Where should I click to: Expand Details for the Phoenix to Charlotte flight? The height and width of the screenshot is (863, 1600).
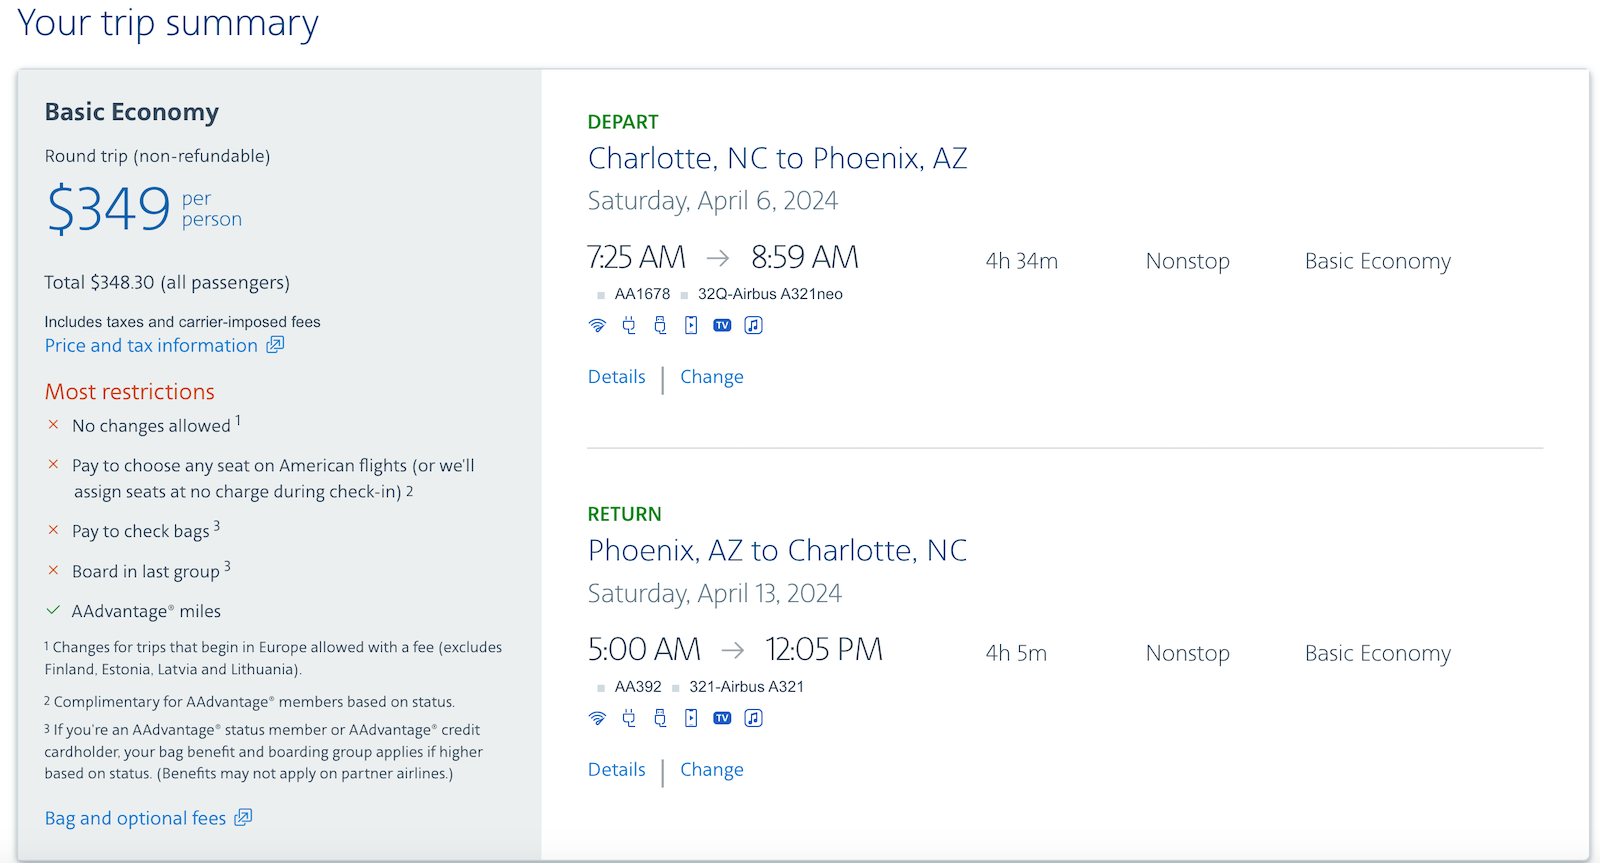(616, 769)
